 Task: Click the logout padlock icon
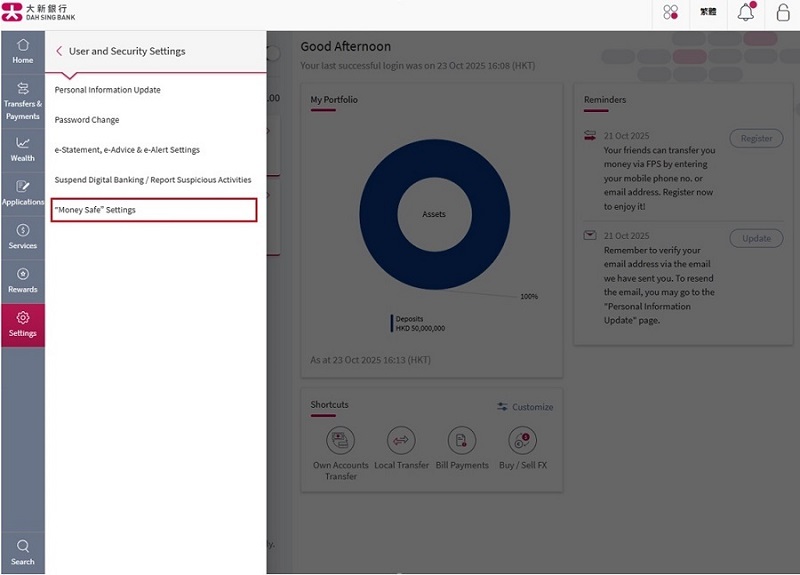point(783,13)
